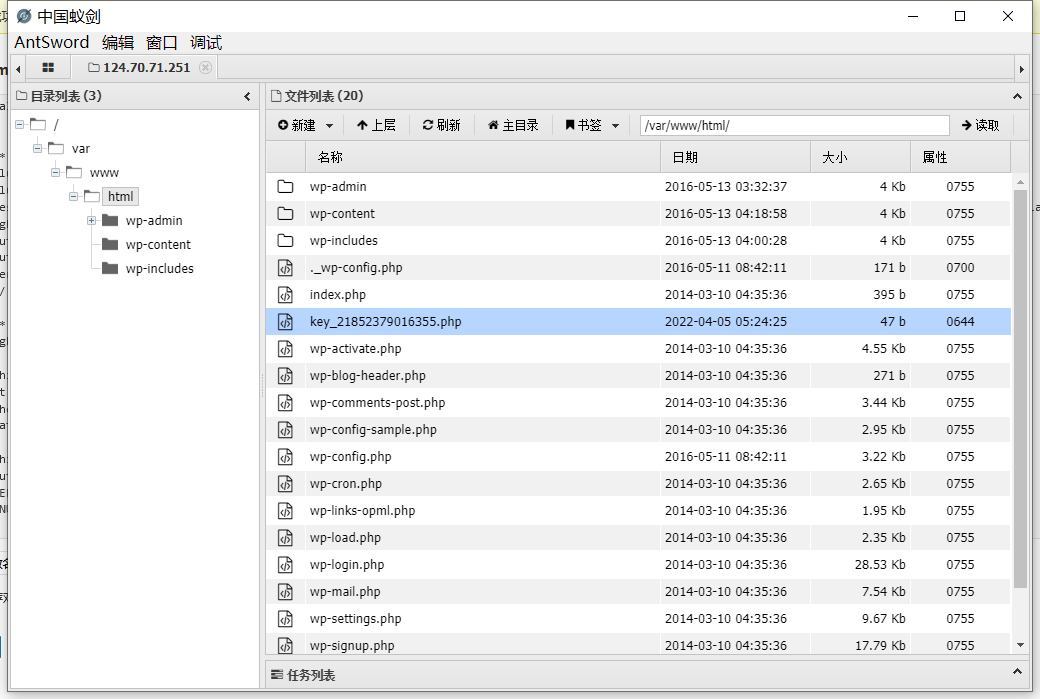Collapse the html tree node
Screen dimensions: 1040x699
73,196
